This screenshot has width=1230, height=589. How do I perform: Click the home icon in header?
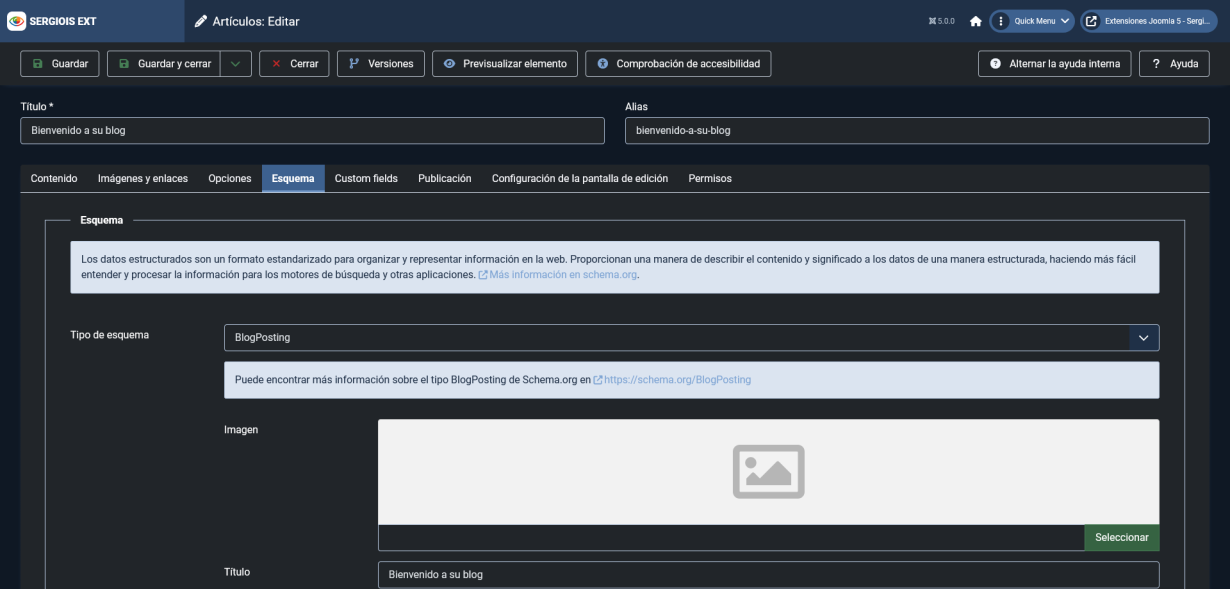tap(976, 21)
